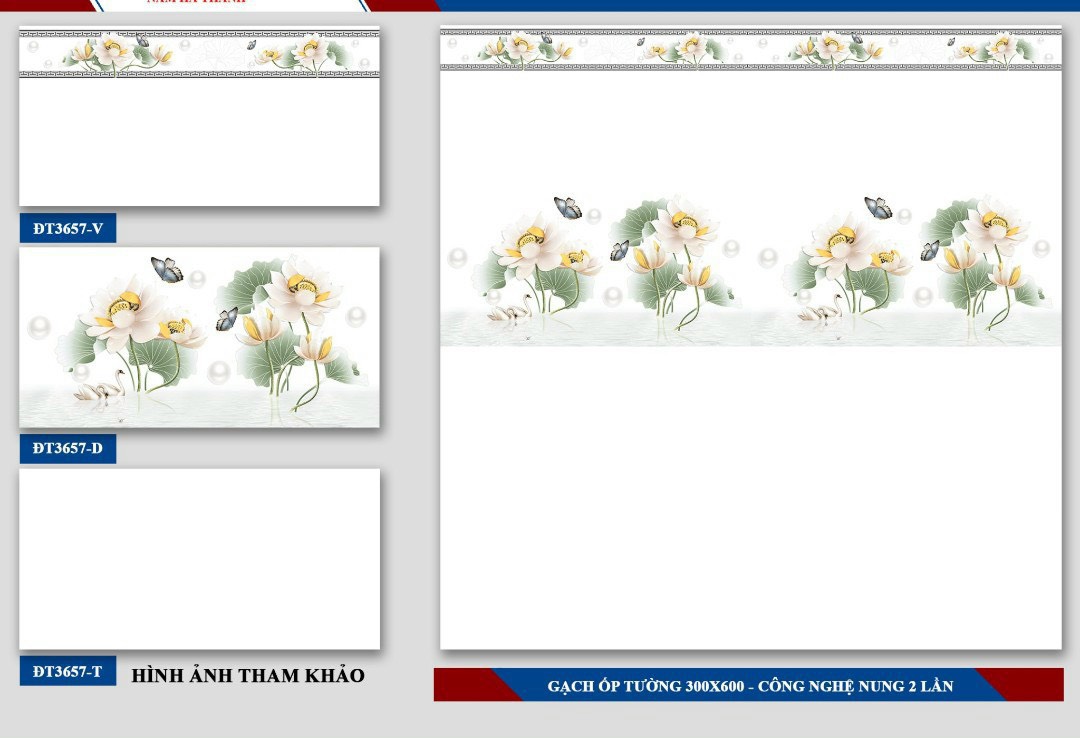
Task: Click the GẠCH ỐP TƯỜNG 300X600 banner text
Action: point(750,686)
